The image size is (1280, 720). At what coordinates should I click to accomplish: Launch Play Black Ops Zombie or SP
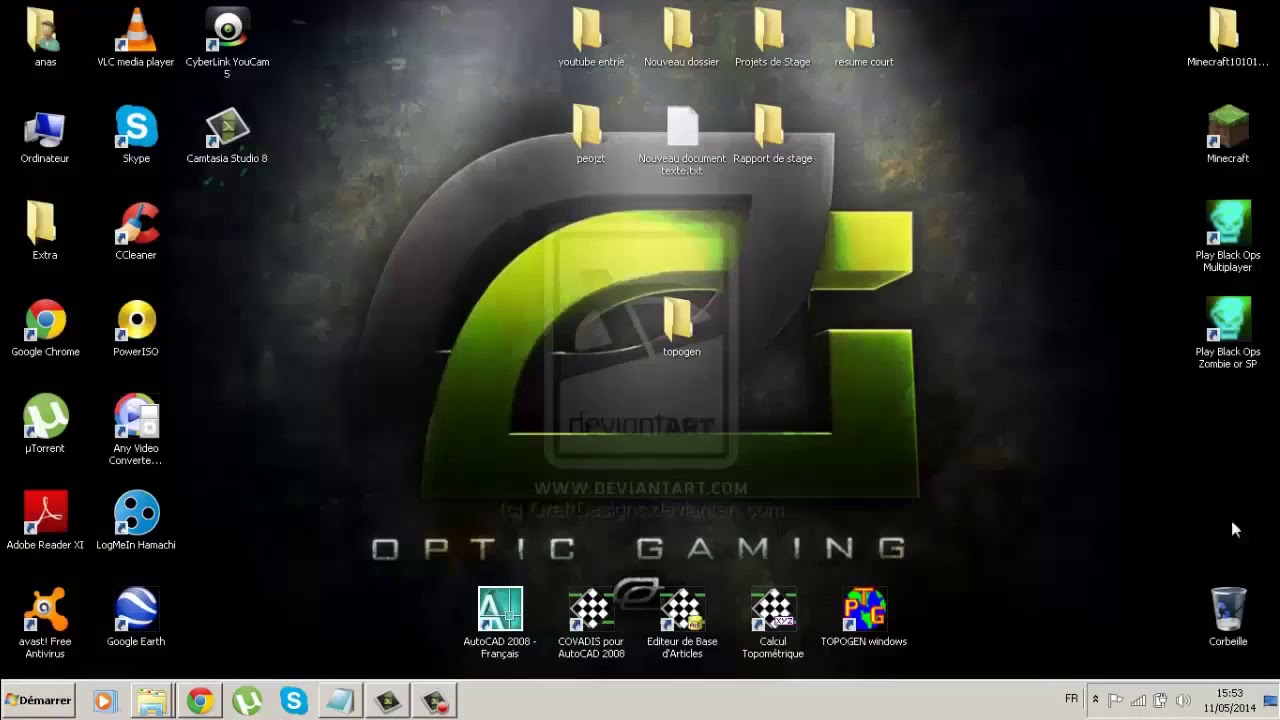1228,334
